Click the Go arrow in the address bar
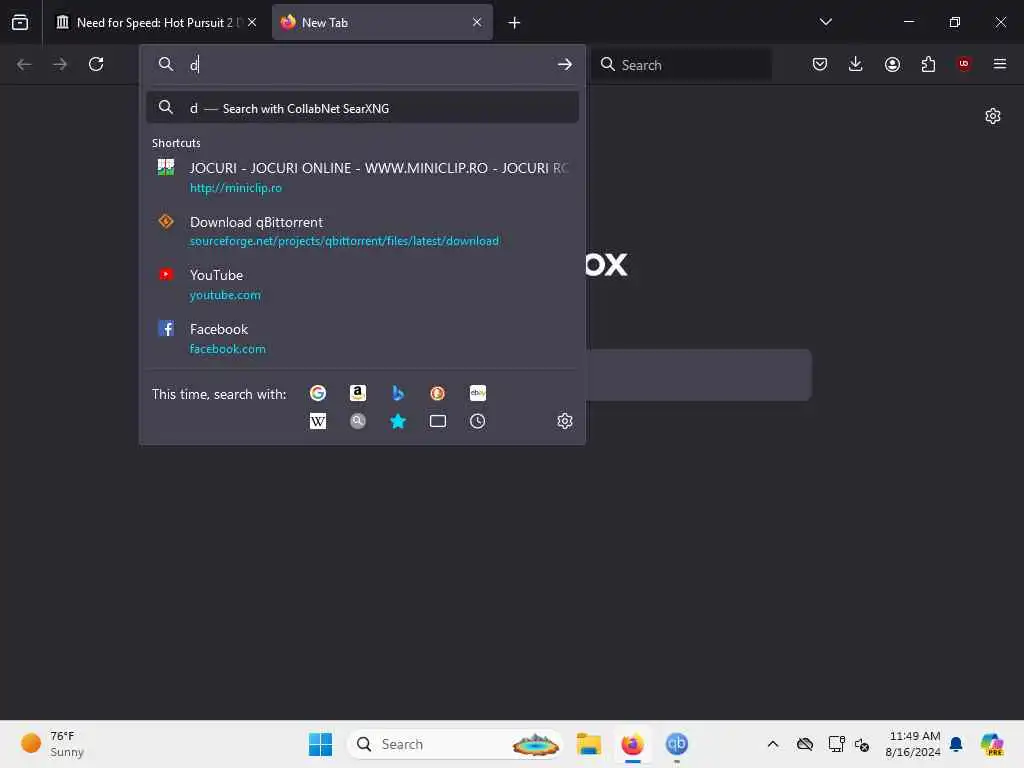This screenshot has height=768, width=1024. (565, 64)
